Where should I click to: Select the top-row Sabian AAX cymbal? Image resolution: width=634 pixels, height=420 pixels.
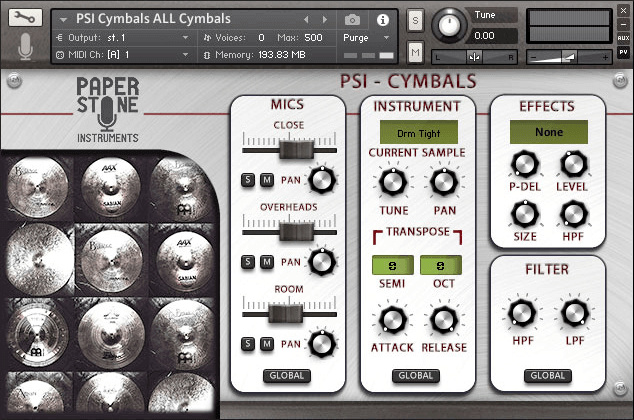pos(110,188)
